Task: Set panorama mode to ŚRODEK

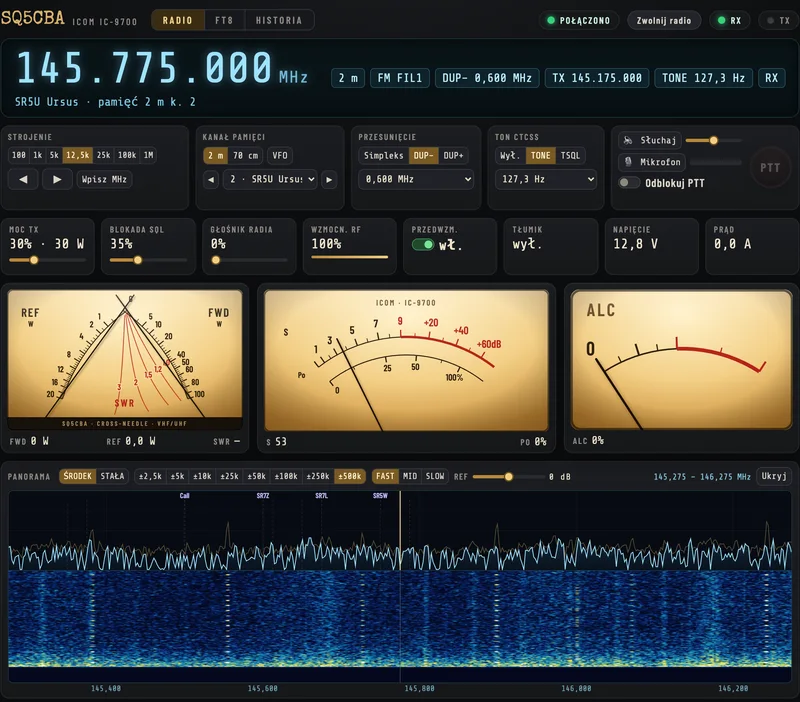Action: click(78, 476)
